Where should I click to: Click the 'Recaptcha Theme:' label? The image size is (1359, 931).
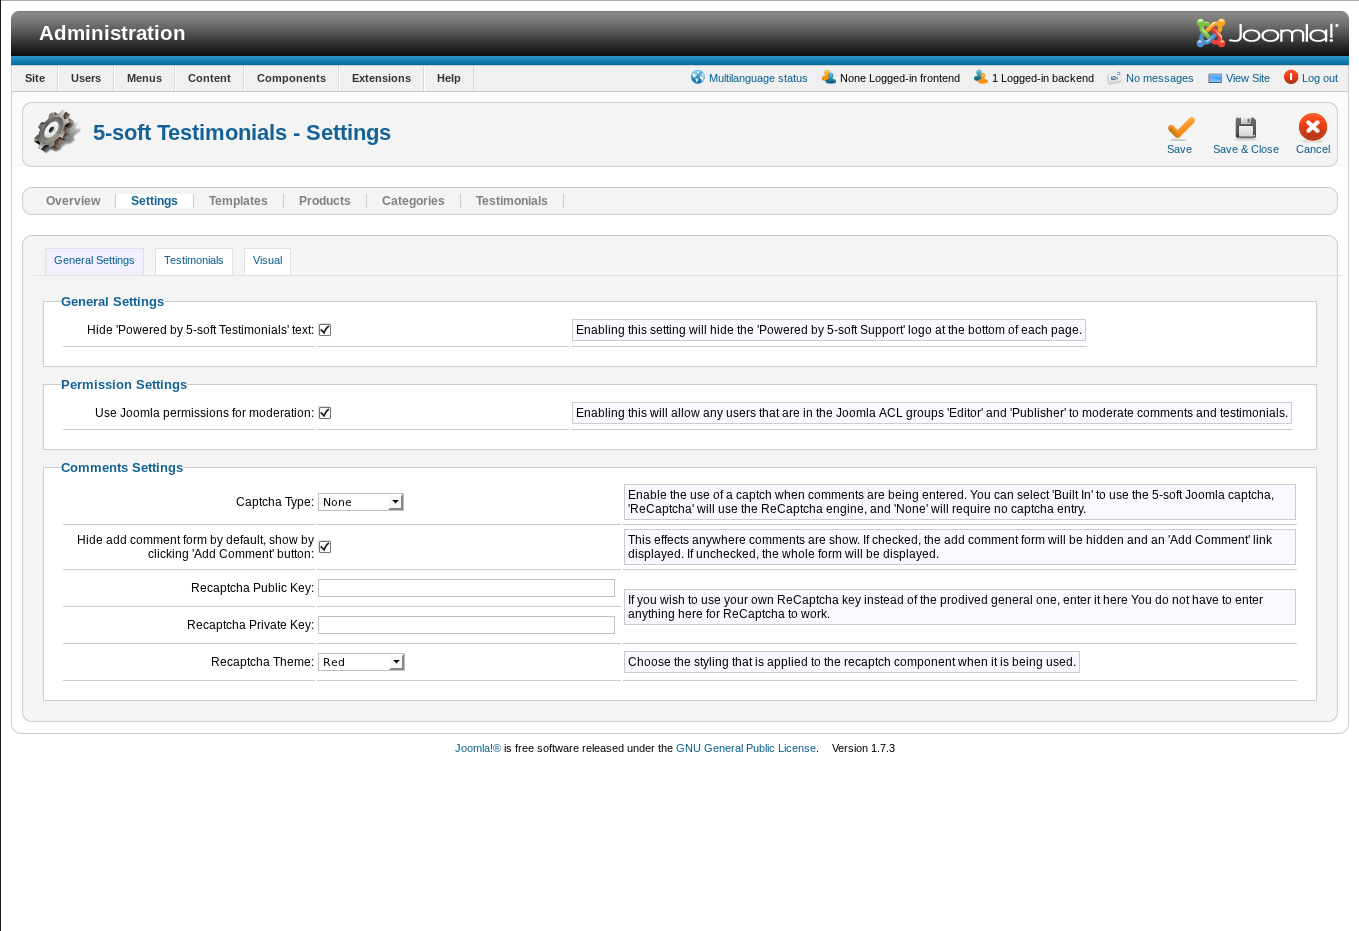point(263,662)
